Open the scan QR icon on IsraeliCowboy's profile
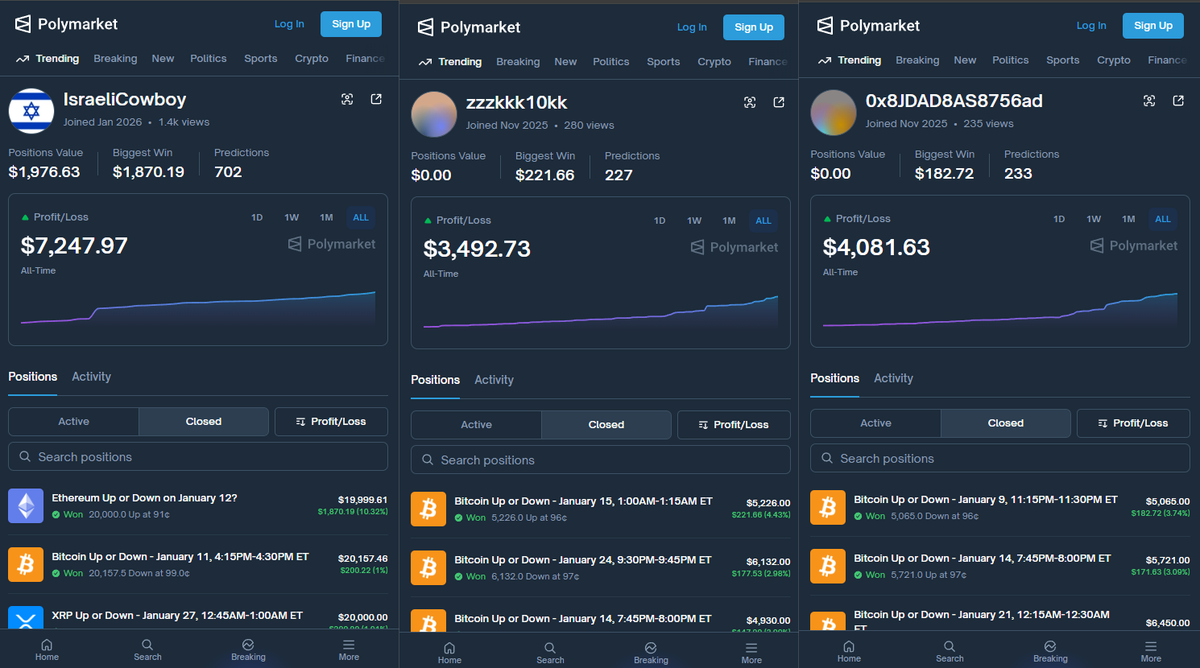1200x668 pixels. point(347,99)
